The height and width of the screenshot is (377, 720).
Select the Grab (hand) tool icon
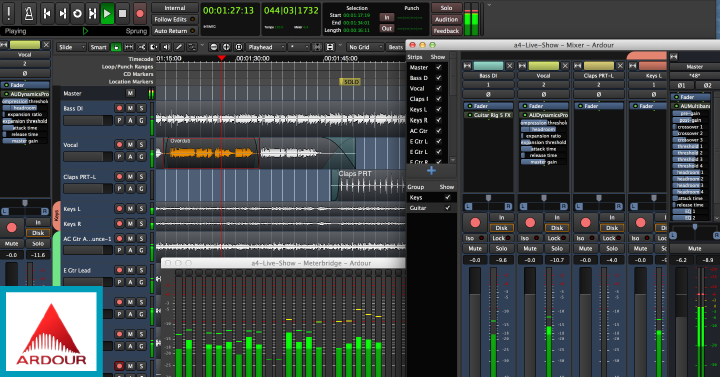pyautogui.click(x=116, y=47)
